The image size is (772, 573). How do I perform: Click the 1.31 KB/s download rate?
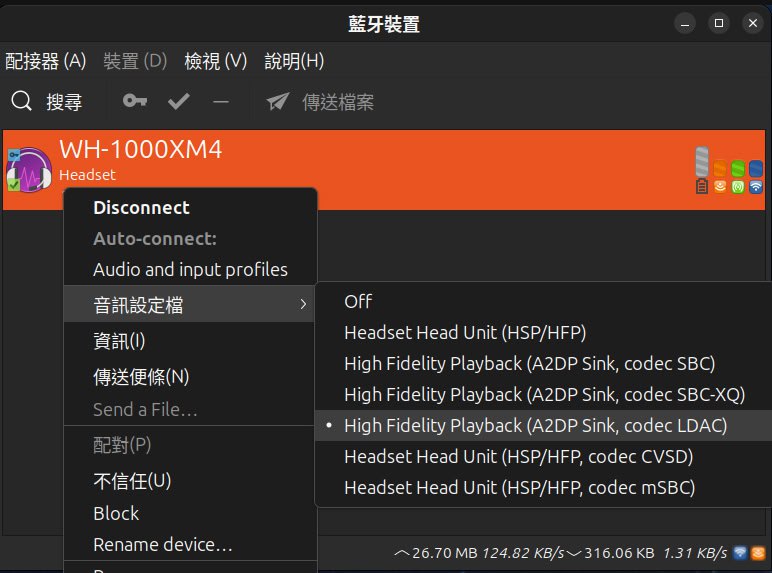(695, 553)
